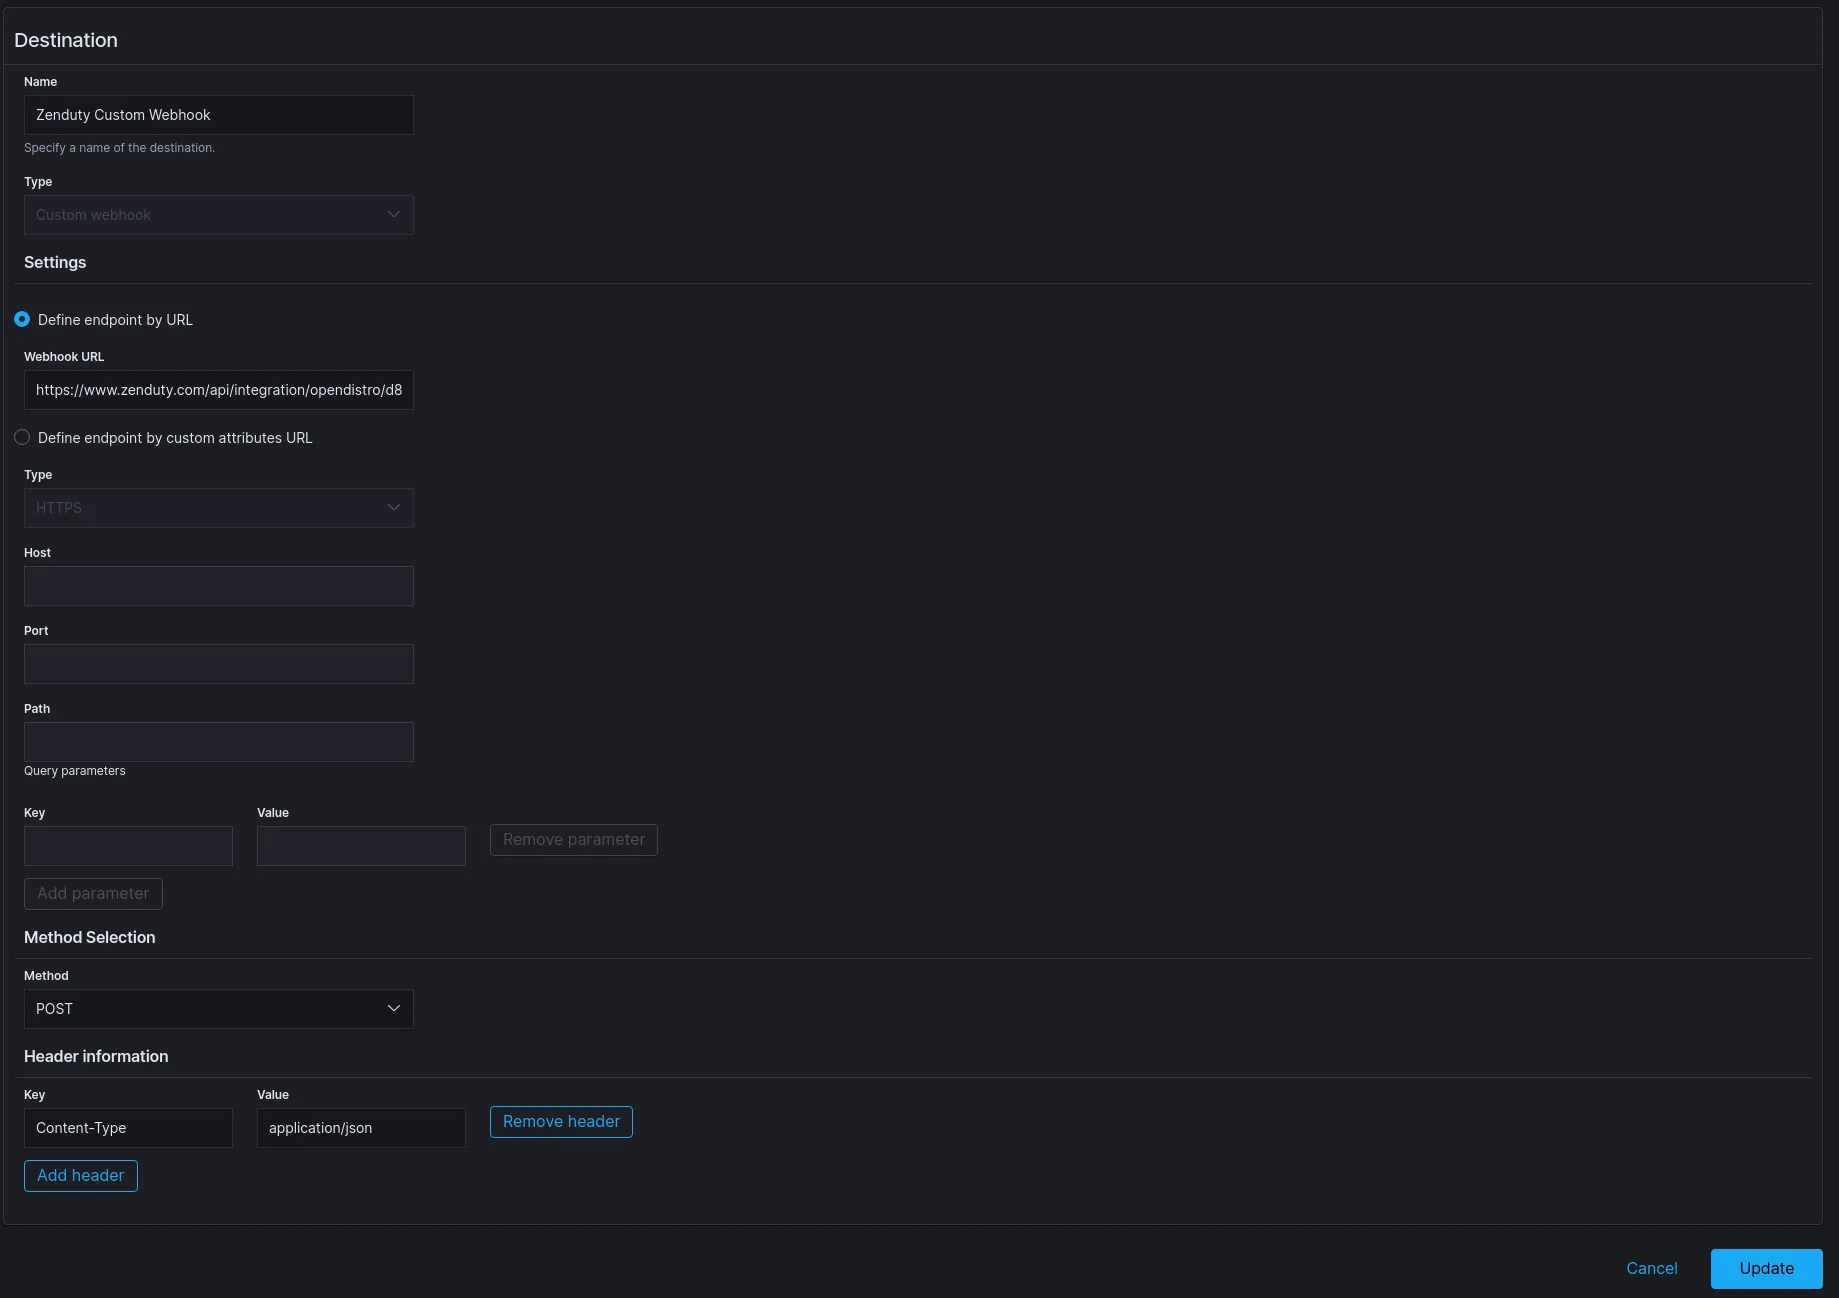
Task: Open the Custom webhook type dropdown
Action: [218, 215]
